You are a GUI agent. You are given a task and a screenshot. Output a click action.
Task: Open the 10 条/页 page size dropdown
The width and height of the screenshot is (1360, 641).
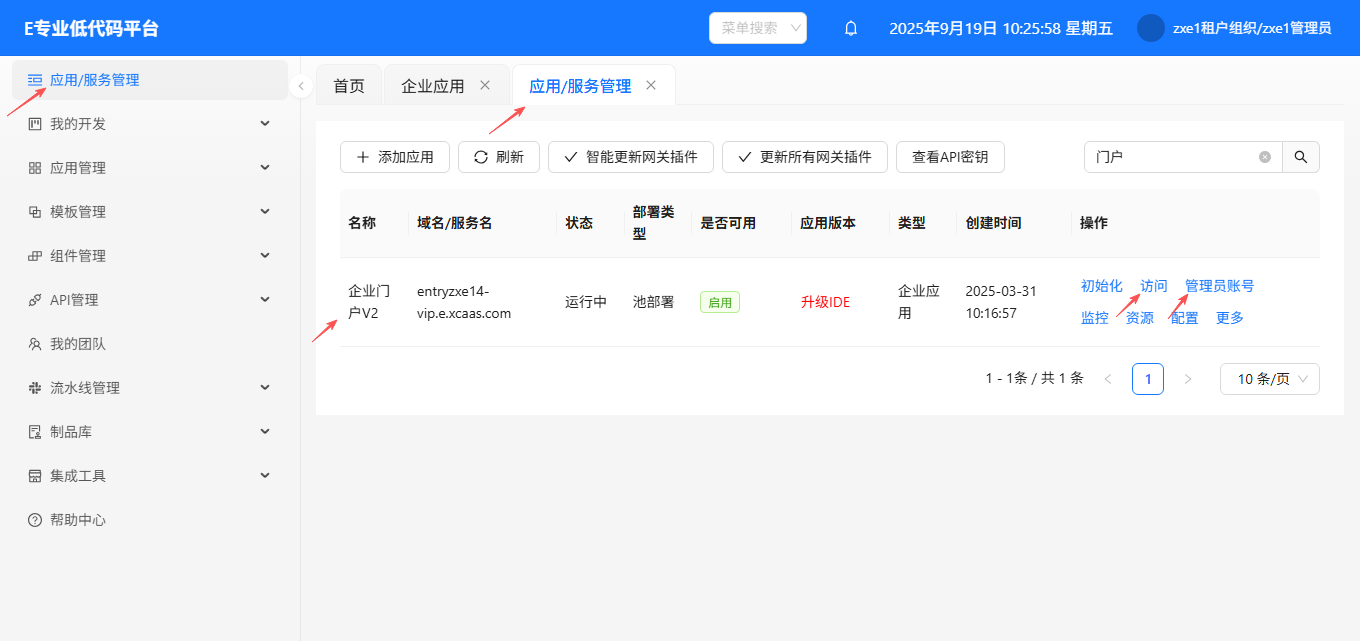1269,379
